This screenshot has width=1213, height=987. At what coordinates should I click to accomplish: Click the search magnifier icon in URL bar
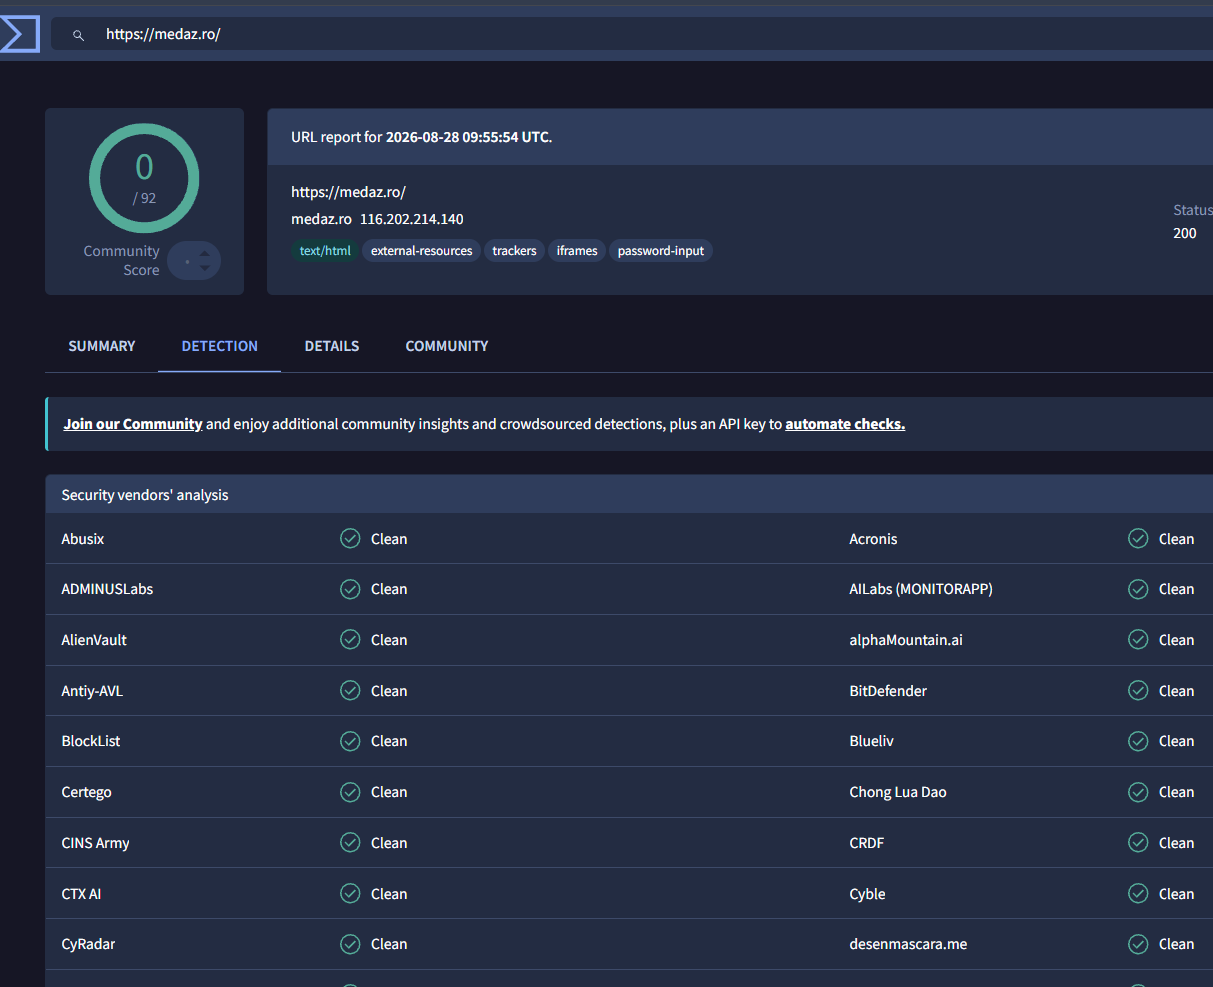78,35
